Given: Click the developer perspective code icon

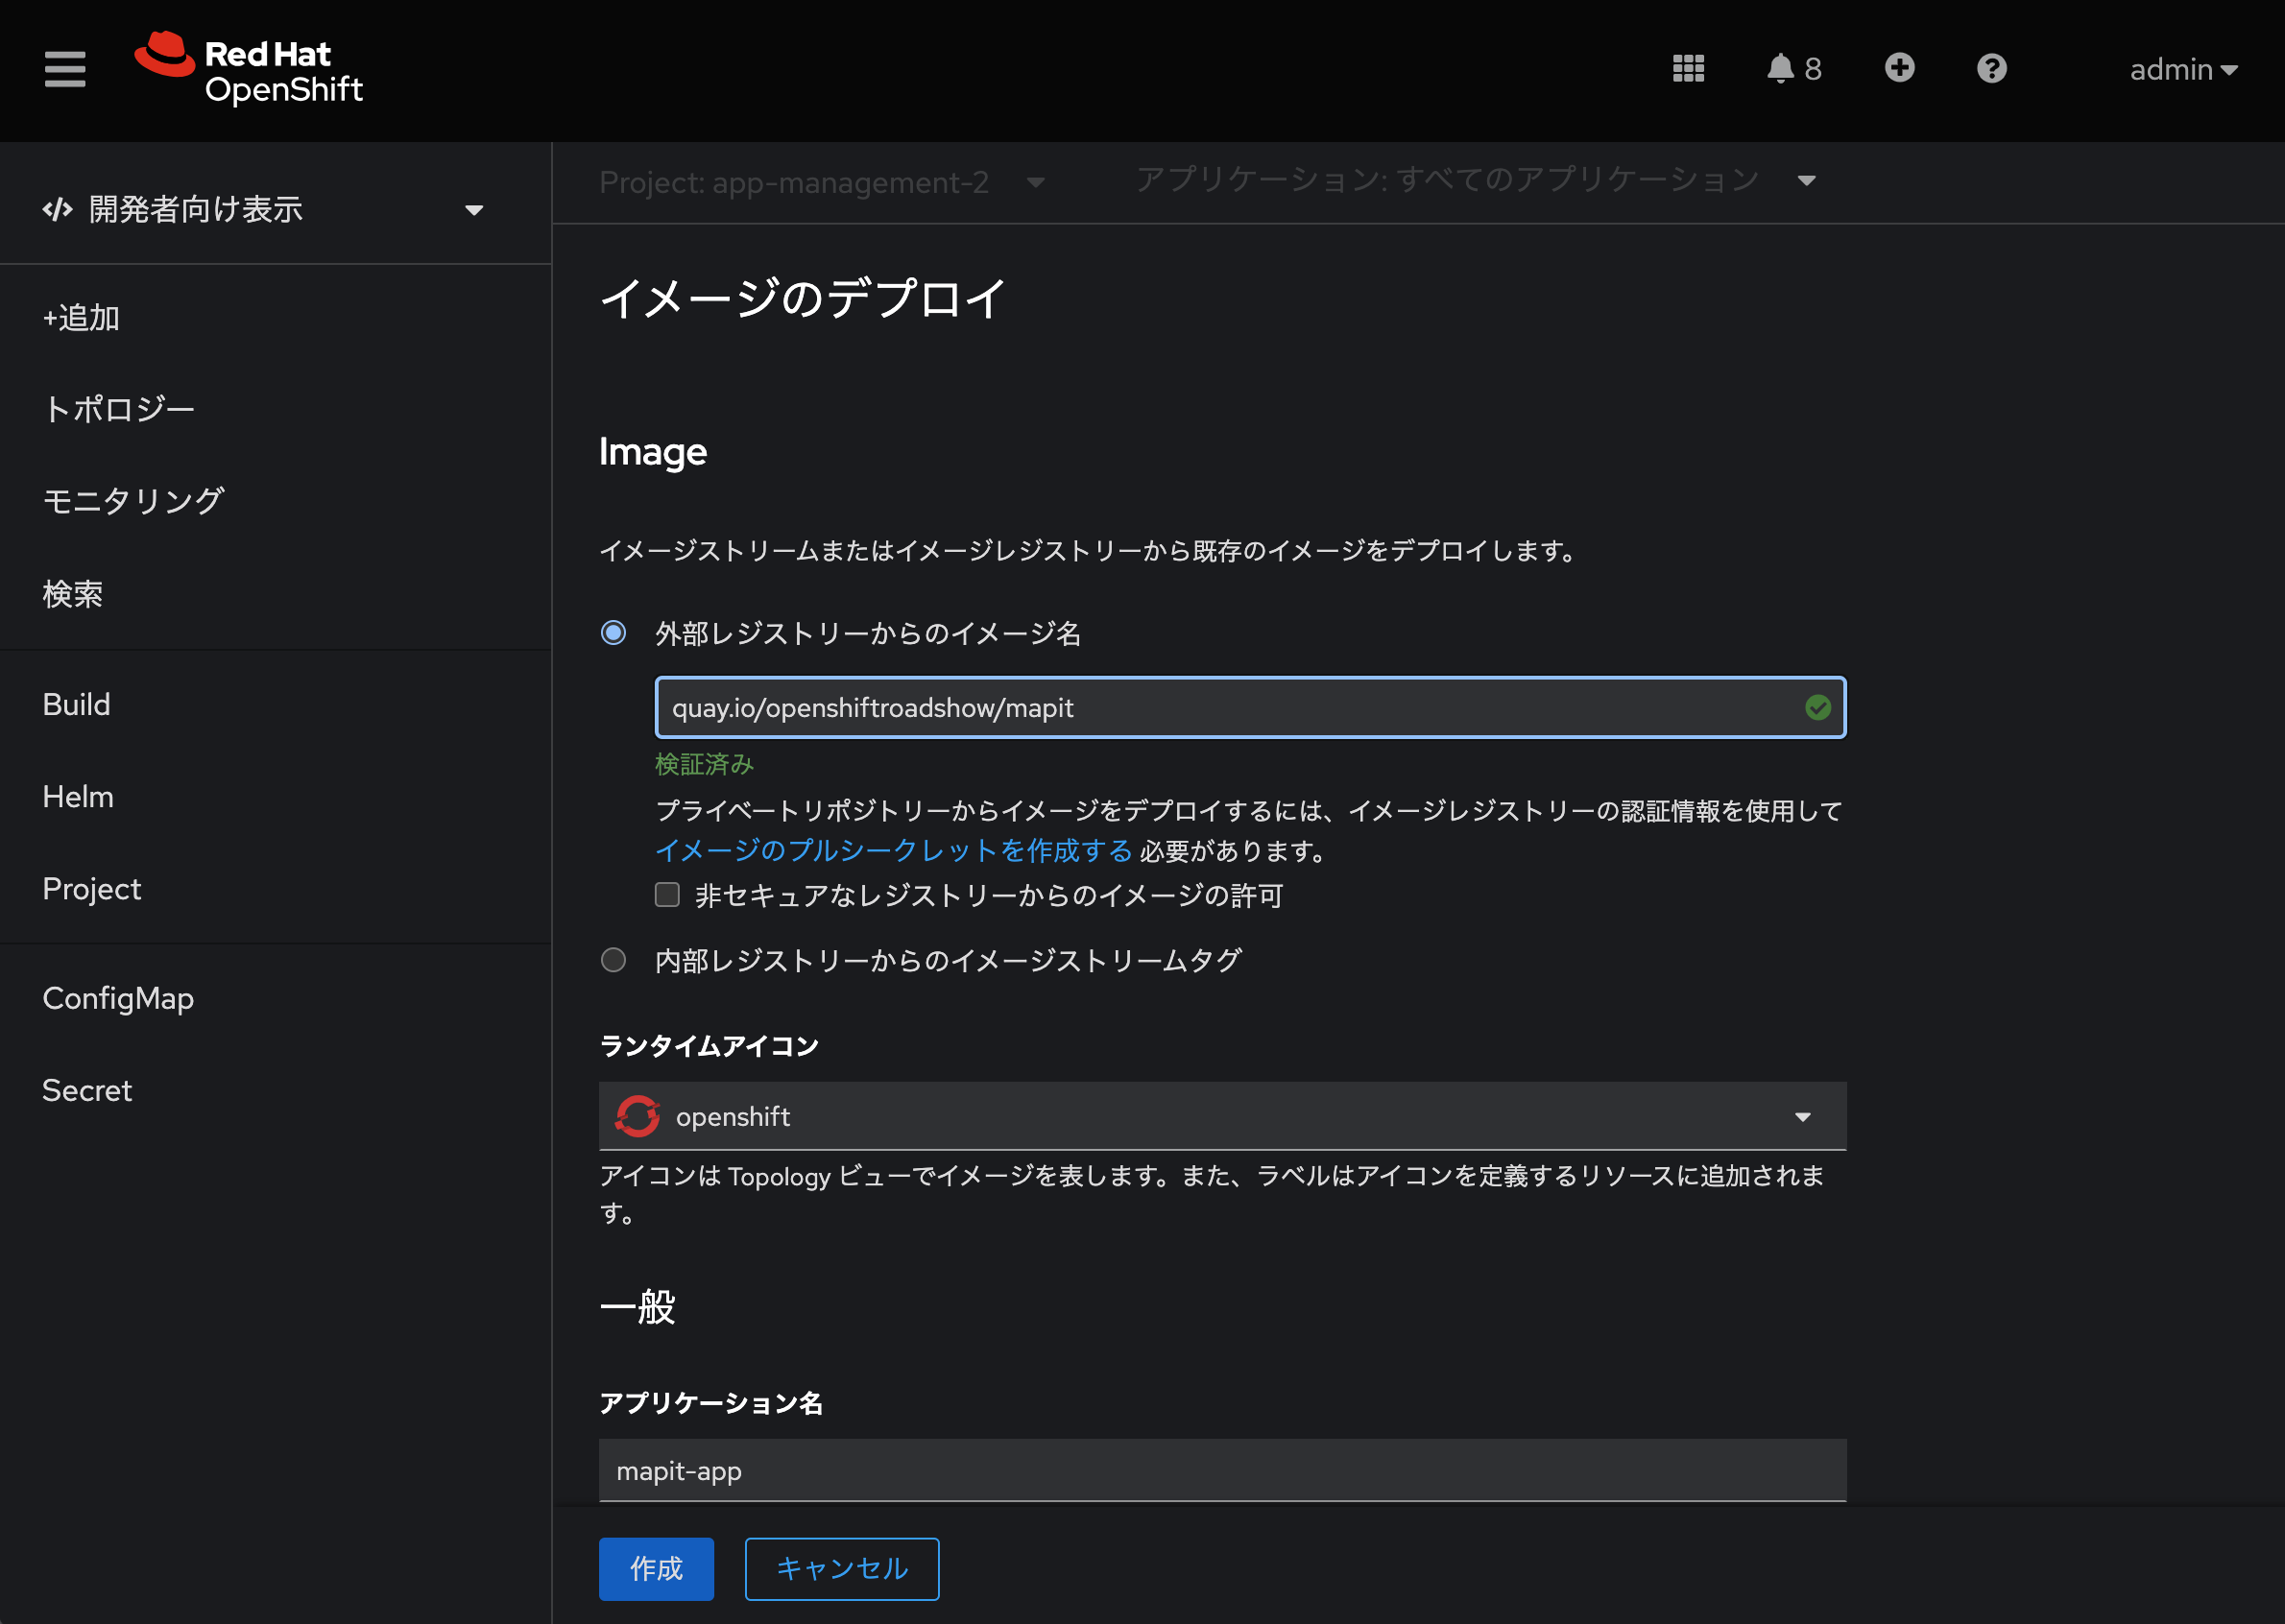Looking at the screenshot, I should pyautogui.click(x=57, y=209).
